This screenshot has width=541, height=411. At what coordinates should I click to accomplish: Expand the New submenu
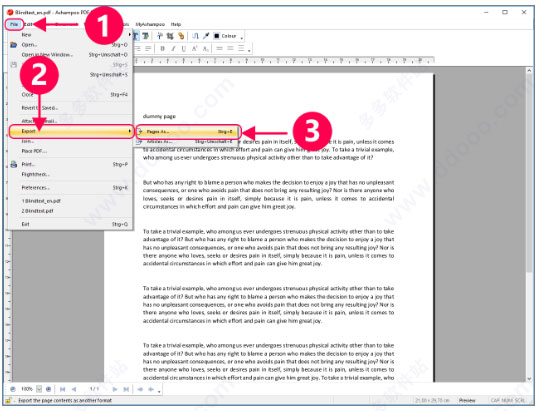click(x=70, y=35)
